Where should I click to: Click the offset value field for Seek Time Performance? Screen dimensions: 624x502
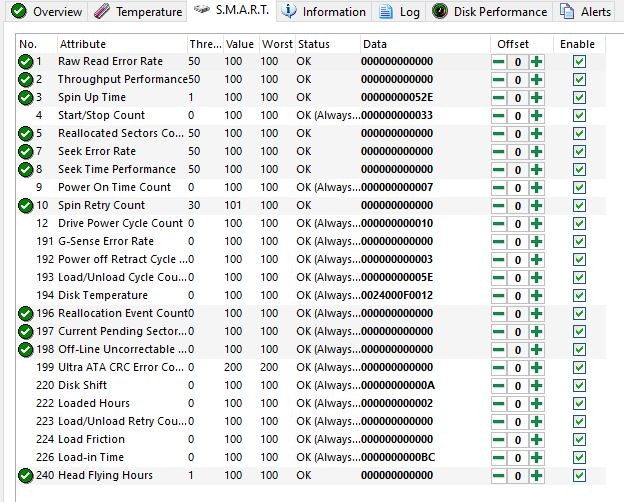518,170
